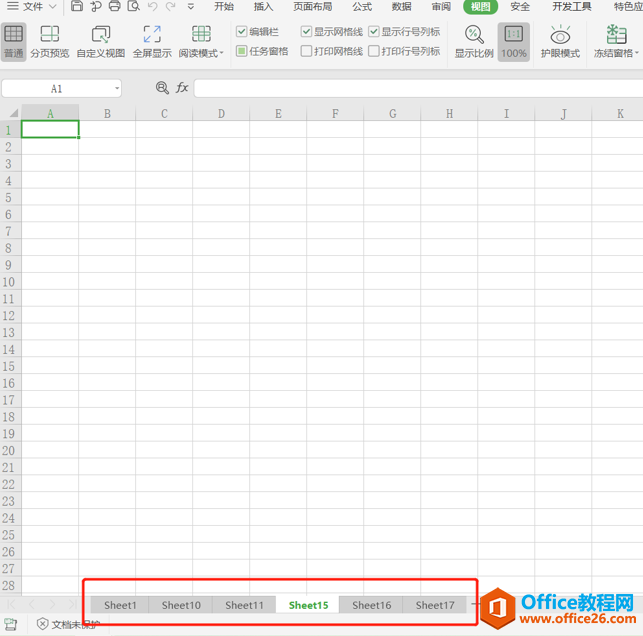Enable 全屏显示 full screen mode

pyautogui.click(x=152, y=42)
